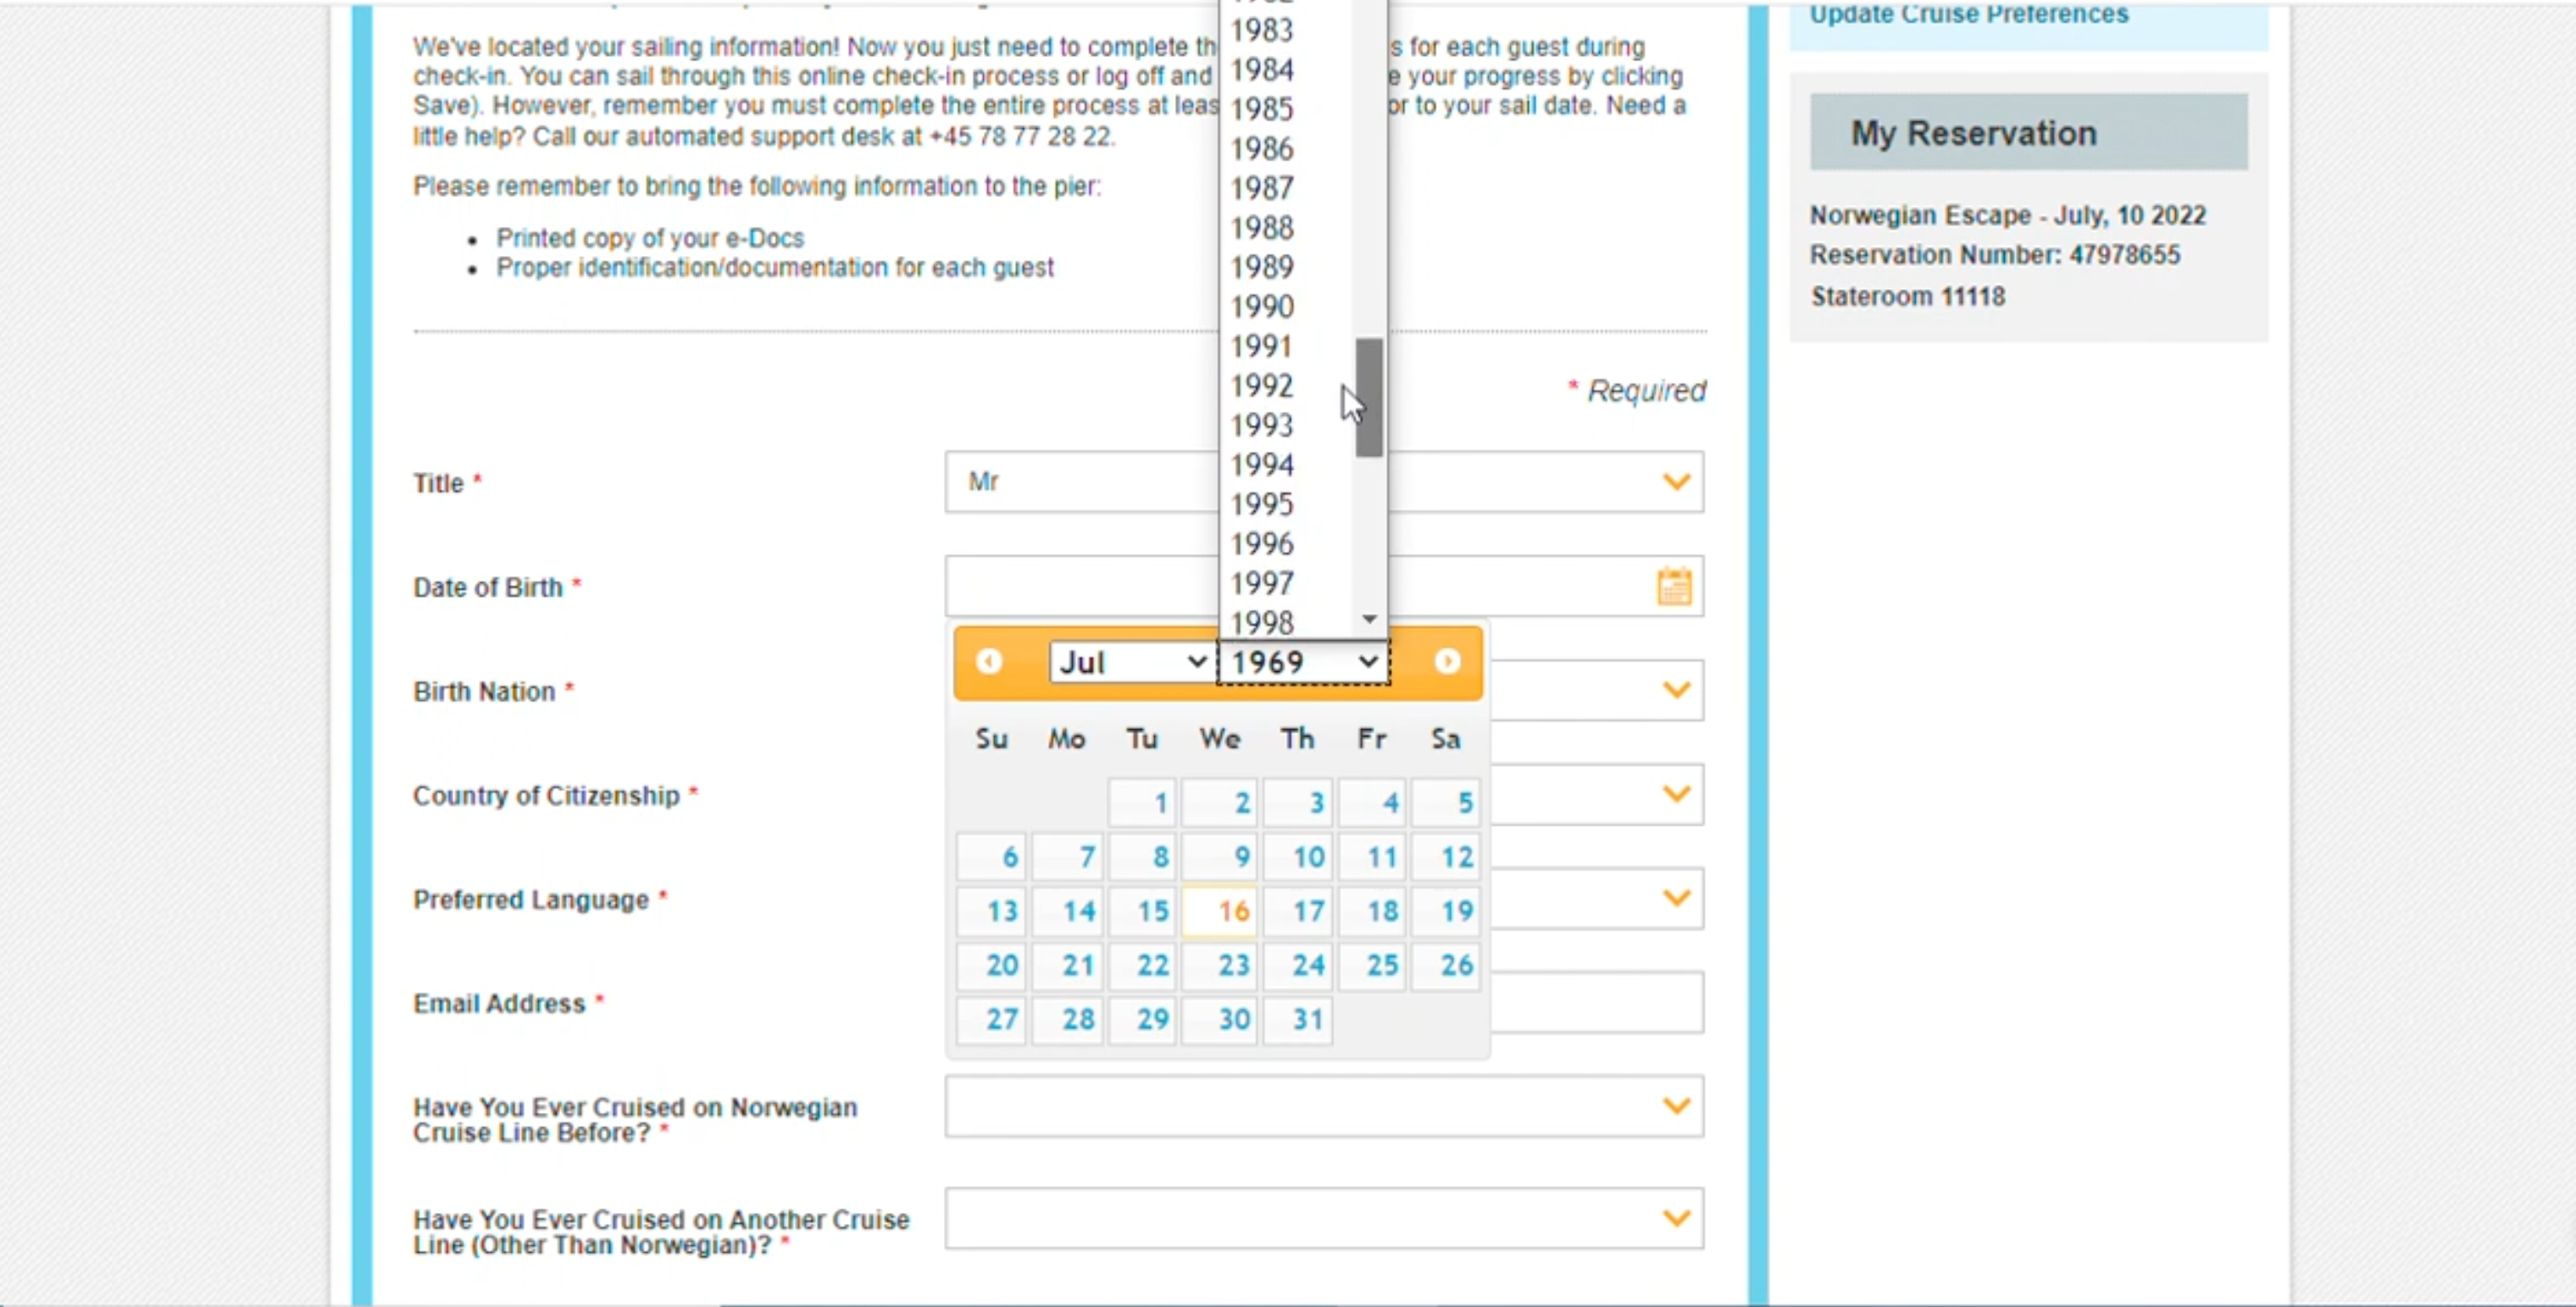
Task: Open the Birth Nation dropdown arrow
Action: 1676,690
